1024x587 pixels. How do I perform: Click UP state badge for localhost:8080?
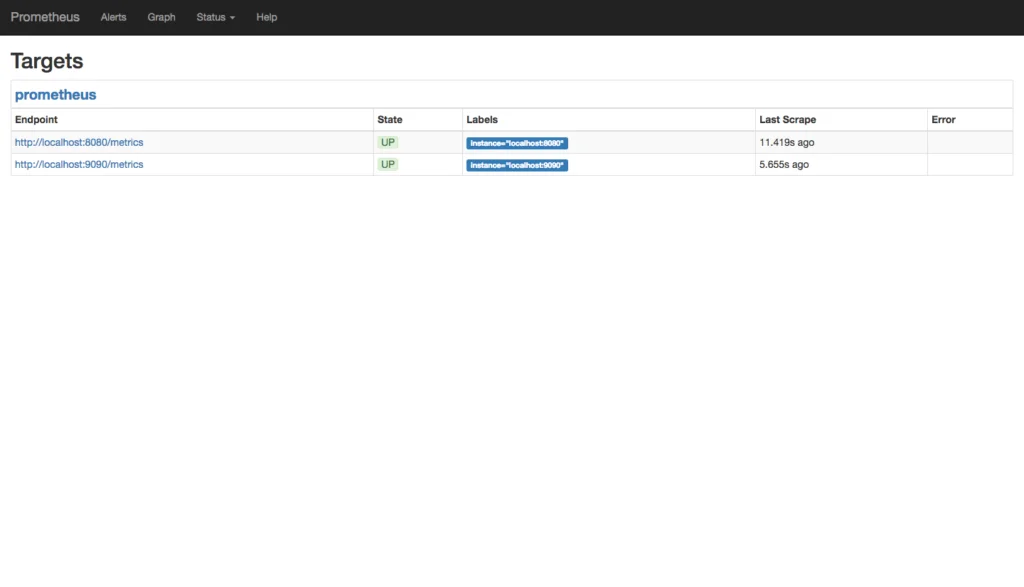click(x=388, y=142)
